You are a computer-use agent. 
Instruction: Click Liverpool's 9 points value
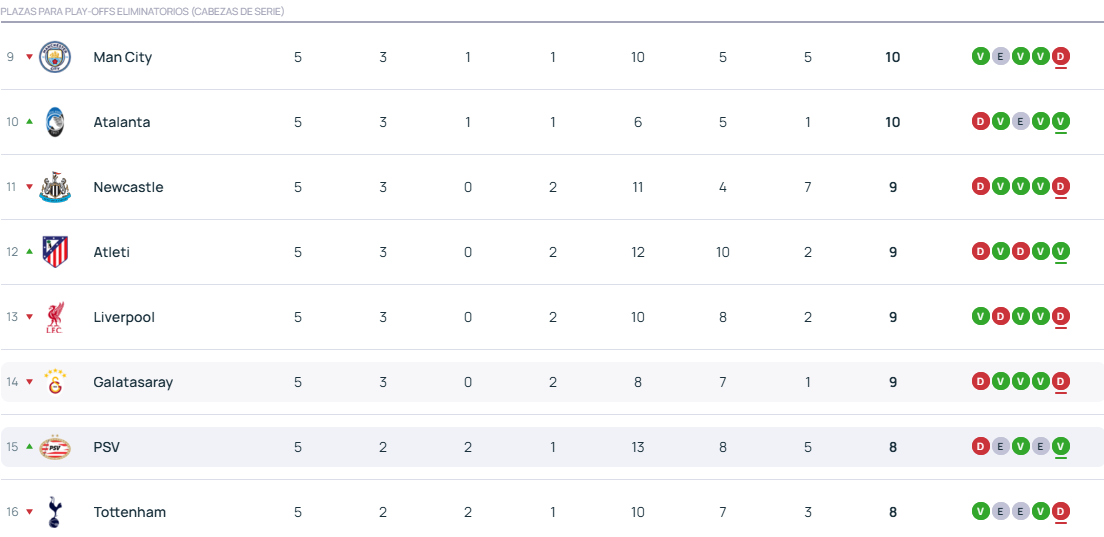(x=893, y=317)
